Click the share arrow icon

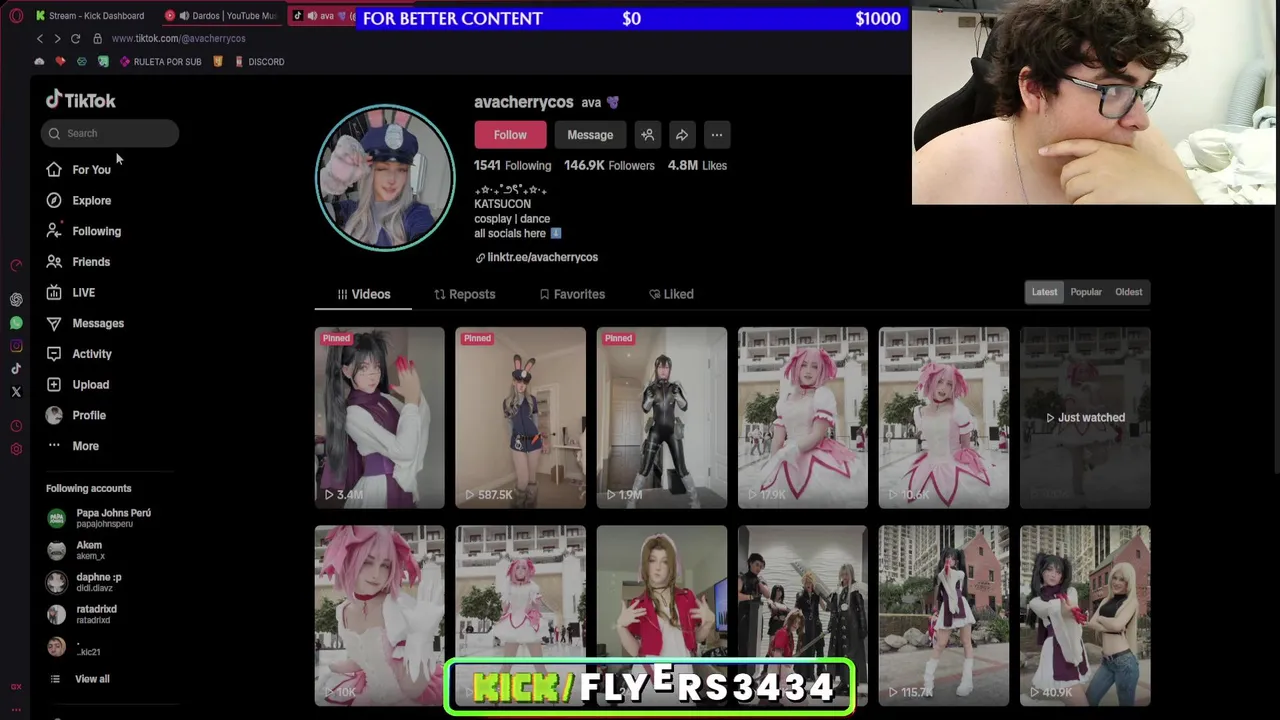tap(682, 135)
